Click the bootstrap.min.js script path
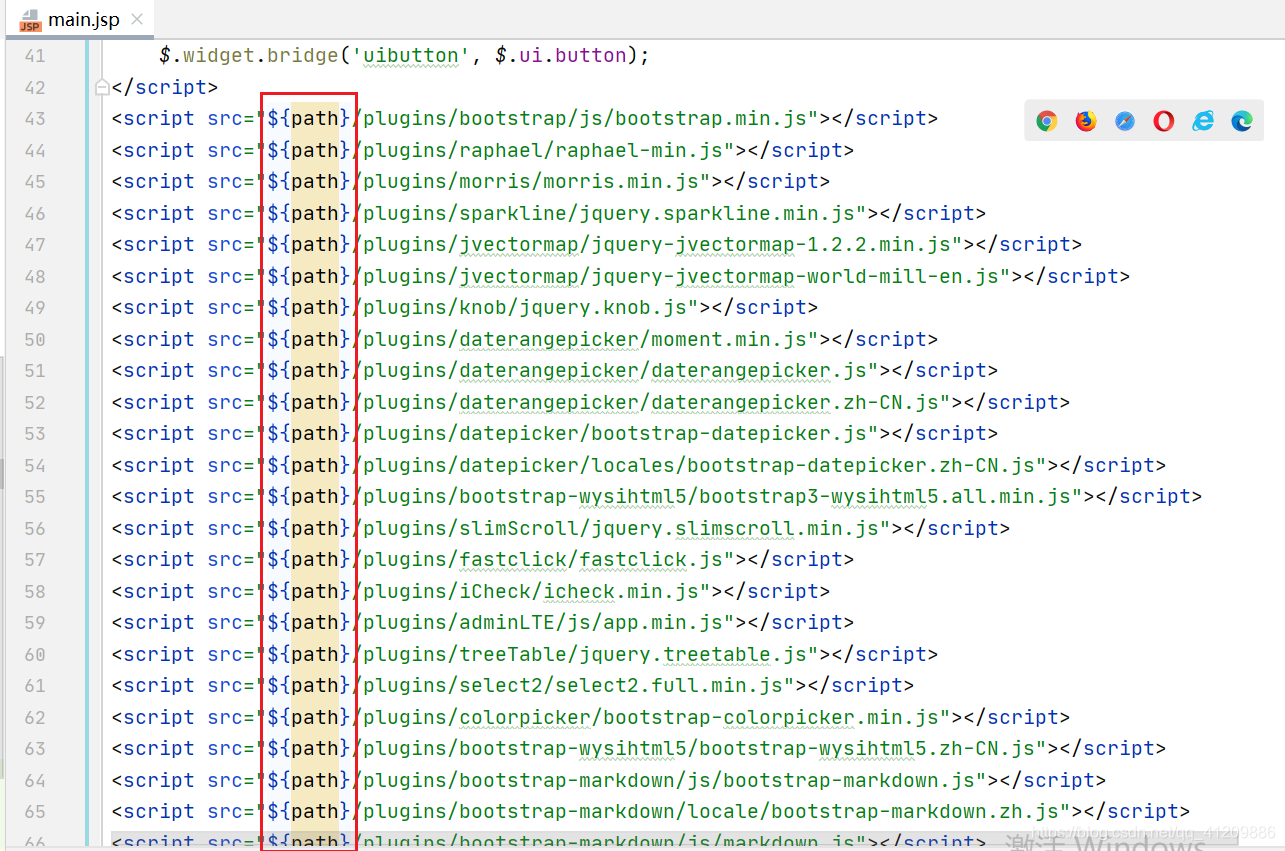This screenshot has width=1285, height=851. coord(584,119)
